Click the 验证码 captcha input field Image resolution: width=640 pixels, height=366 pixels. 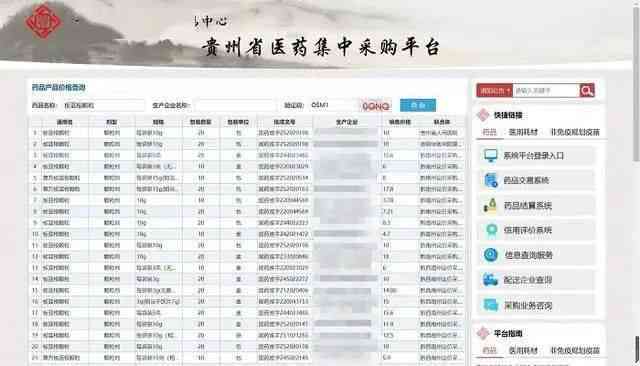(333, 105)
